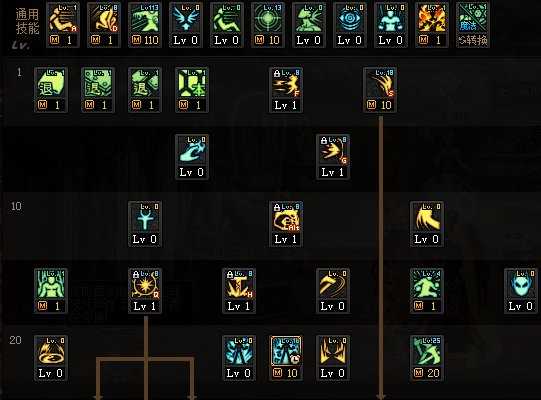Select the locked sun skill bound to Q
Viewport: 541px width, 400px height.
145,284
